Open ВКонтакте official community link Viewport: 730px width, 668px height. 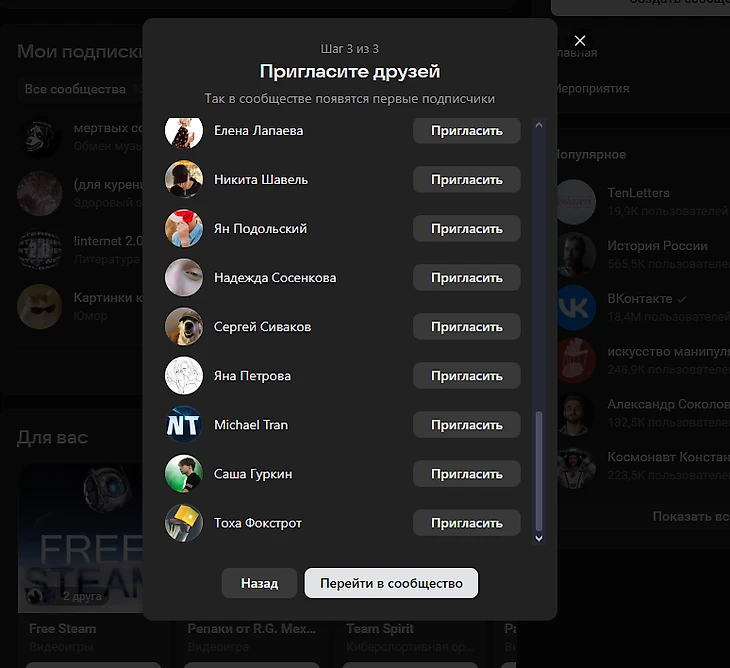pyautogui.click(x=639, y=298)
